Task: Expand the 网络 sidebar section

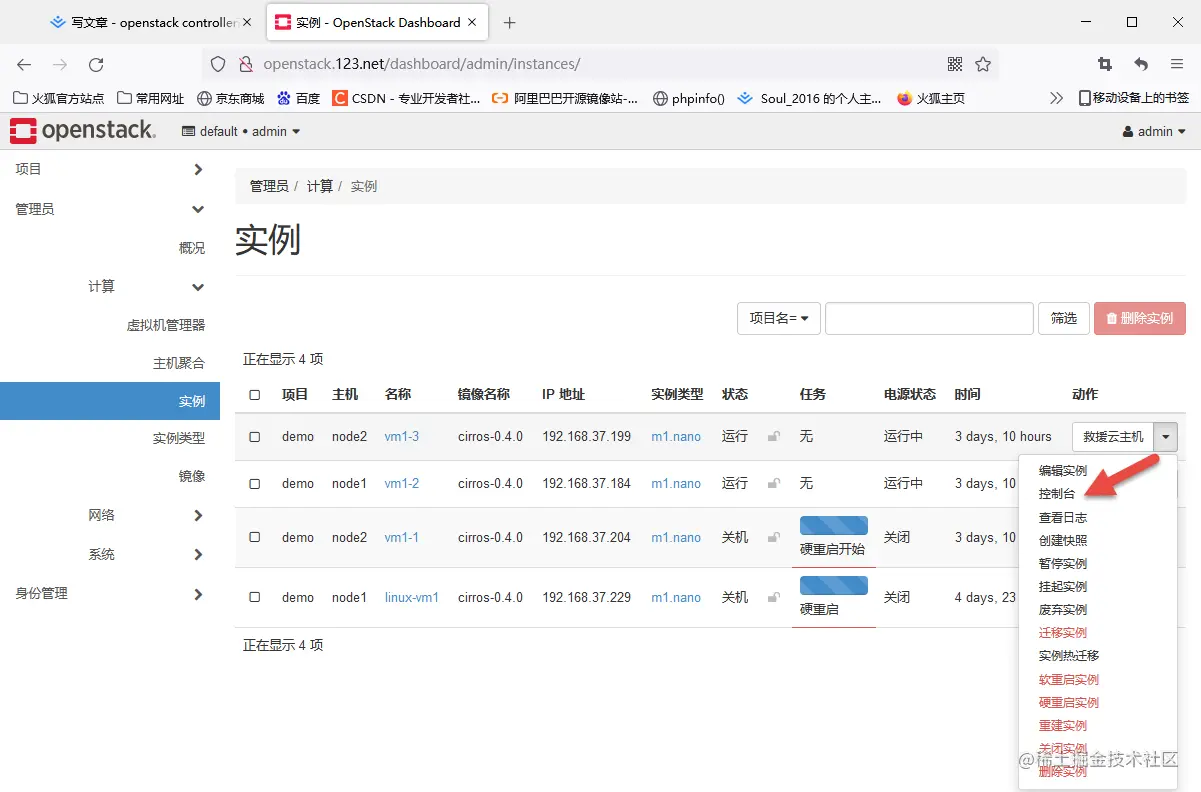Action: click(x=100, y=514)
